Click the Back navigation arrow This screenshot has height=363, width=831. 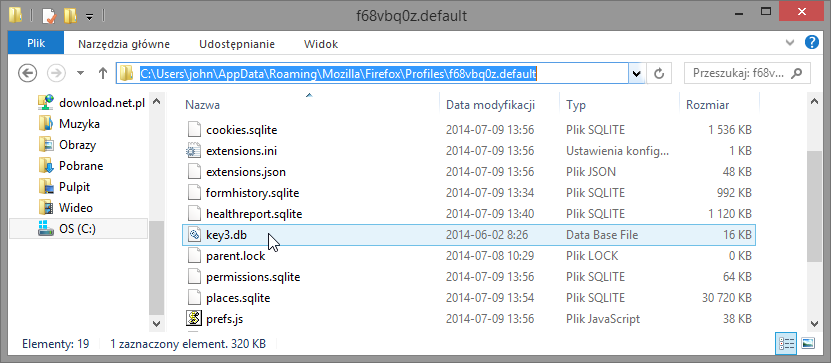click(x=27, y=73)
